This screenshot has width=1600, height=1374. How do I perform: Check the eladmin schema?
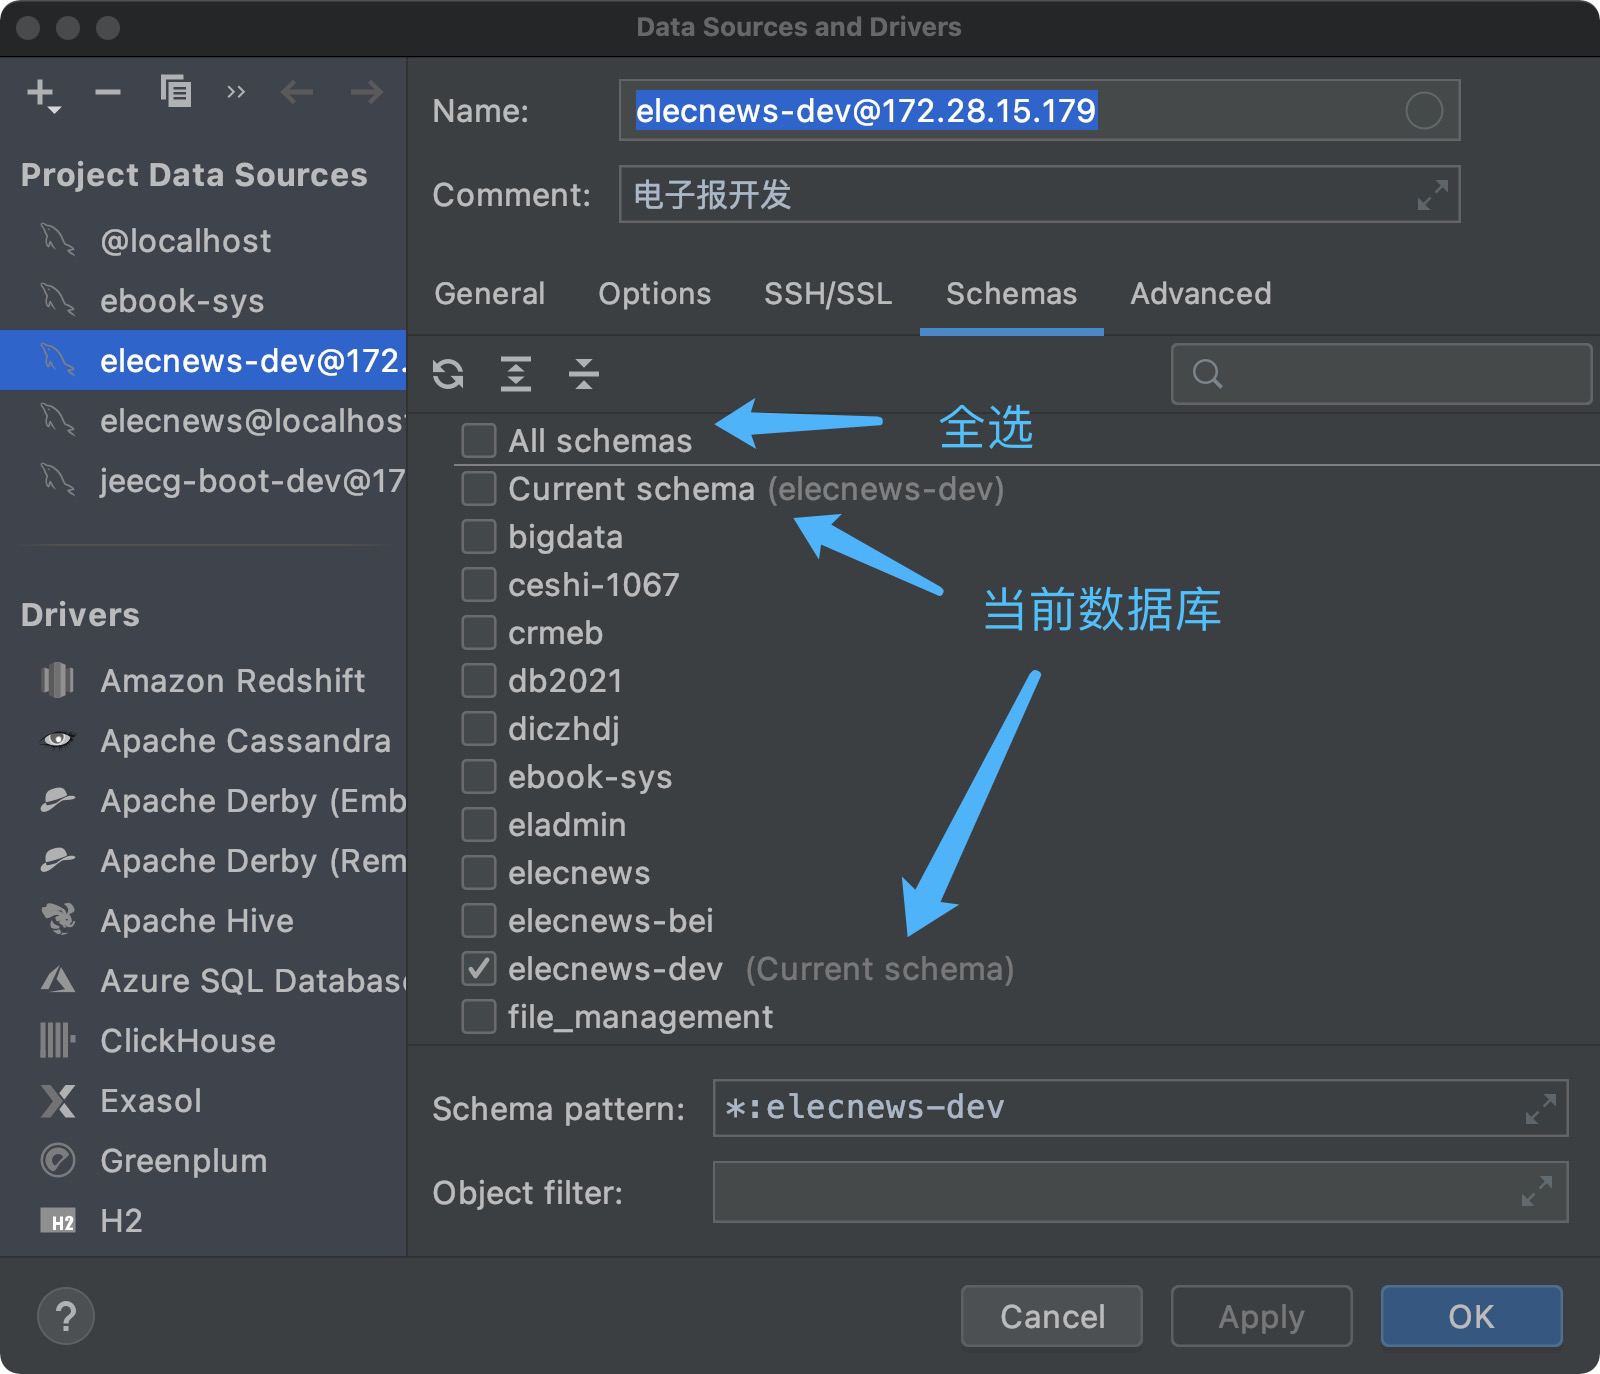[479, 825]
